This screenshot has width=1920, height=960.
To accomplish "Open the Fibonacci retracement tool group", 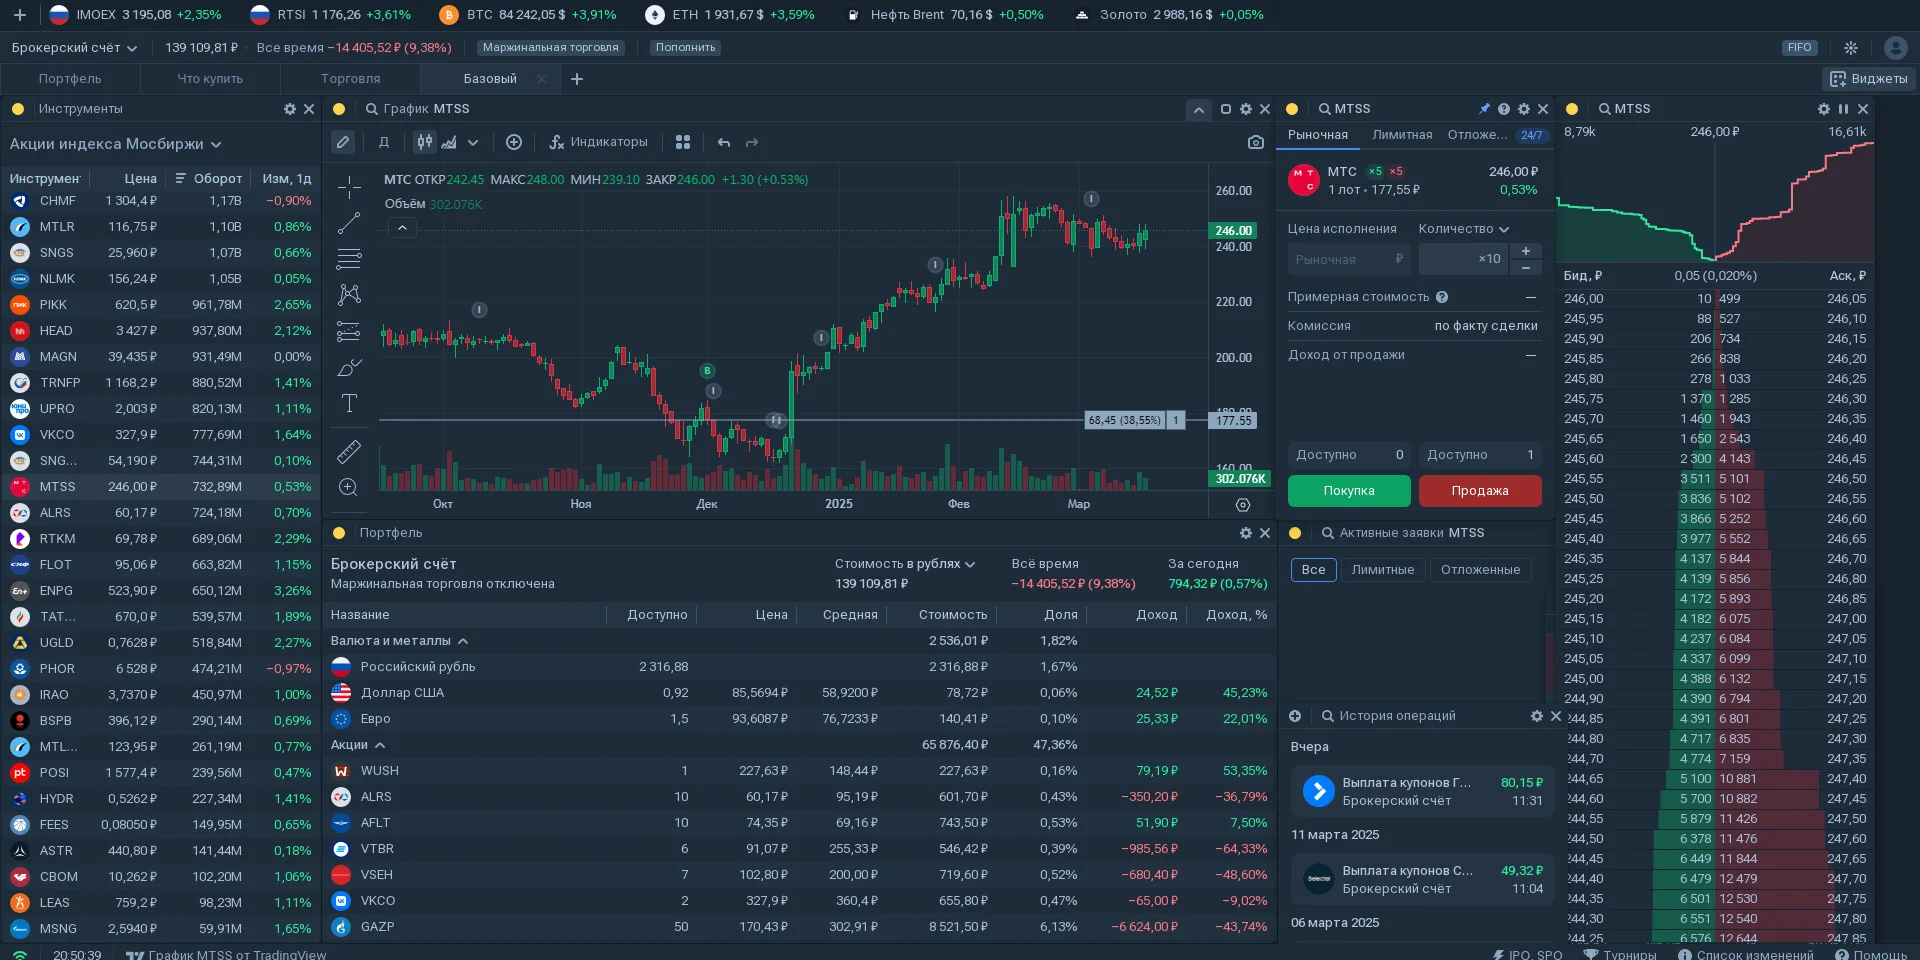I will point(349,259).
